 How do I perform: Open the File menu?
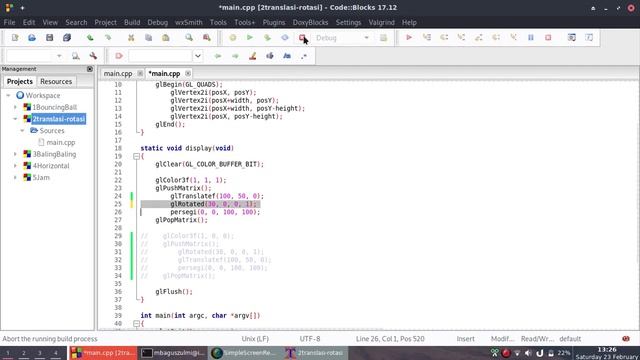(x=9, y=22)
